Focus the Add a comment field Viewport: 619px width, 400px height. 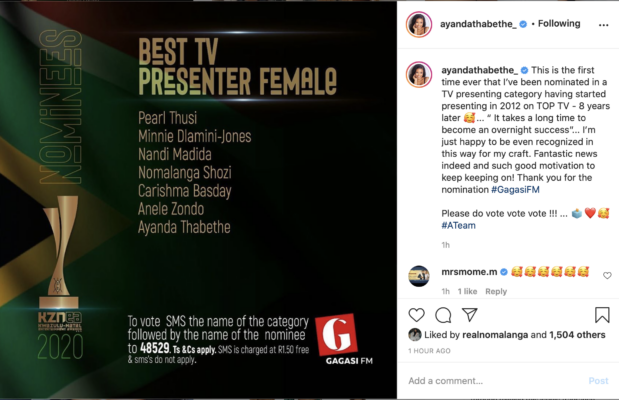pyautogui.click(x=495, y=381)
